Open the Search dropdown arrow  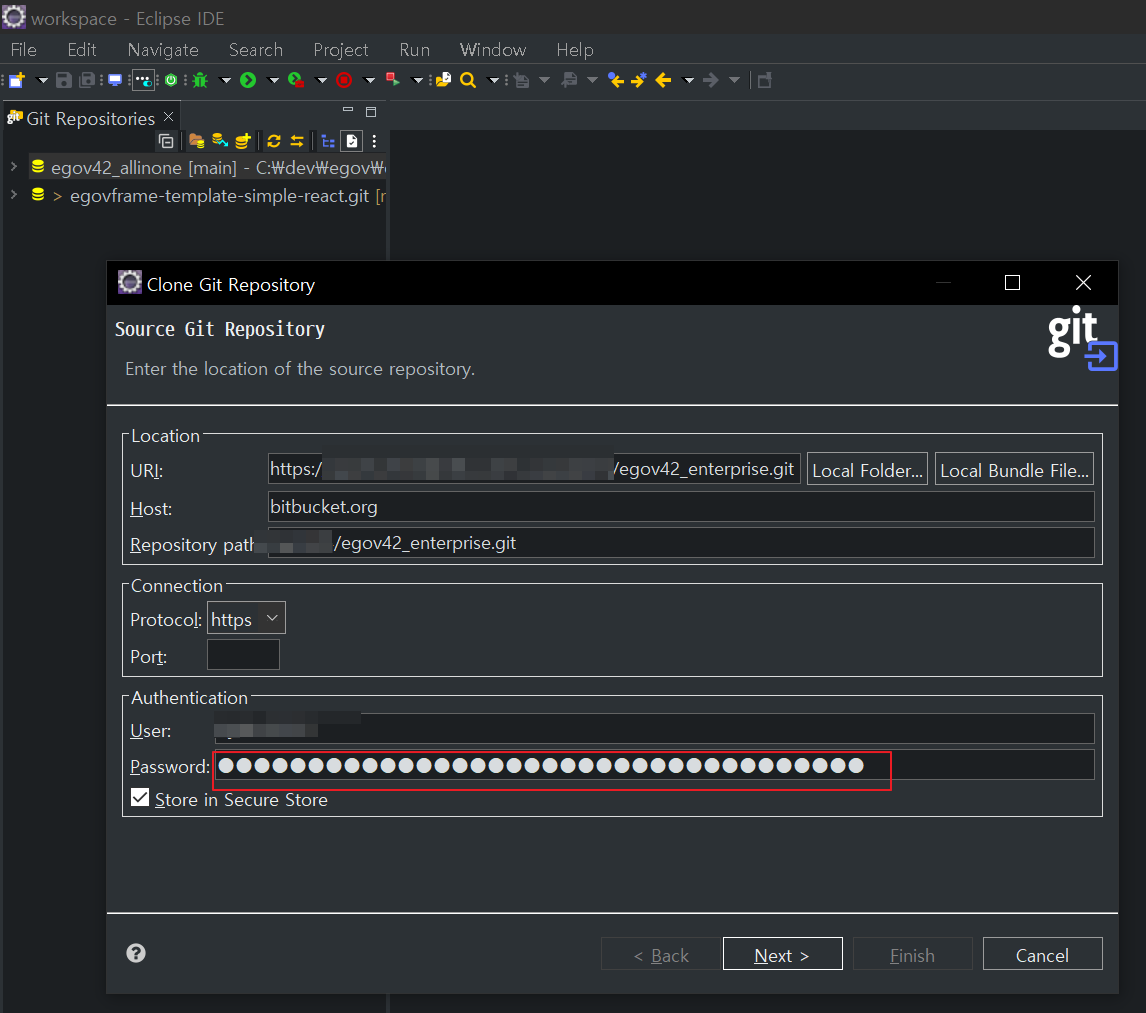pos(493,80)
